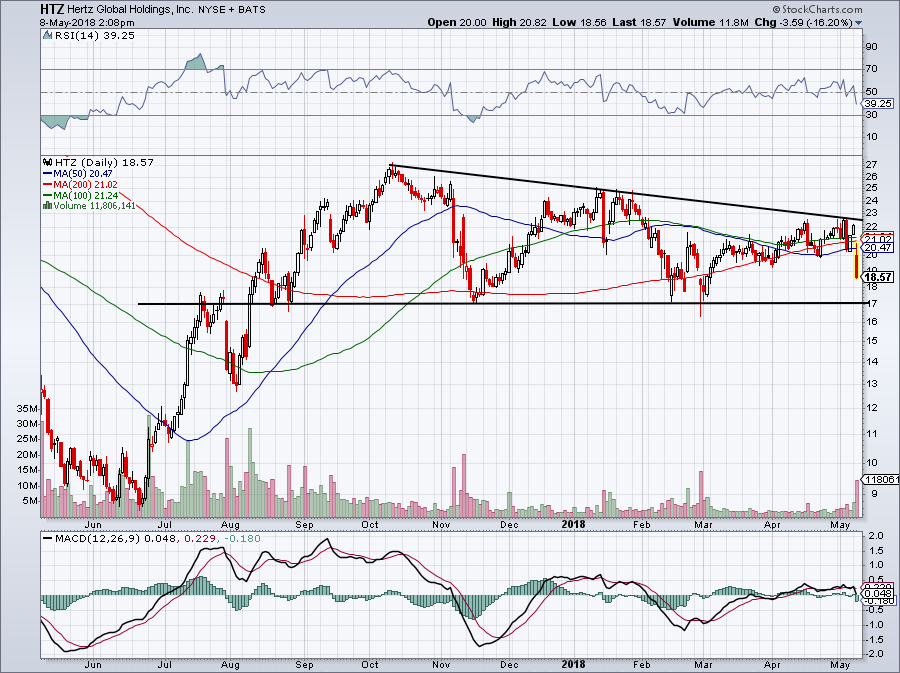Click the RSI(14) indicator line icon
Image resolution: width=900 pixels, height=673 pixels.
48,36
